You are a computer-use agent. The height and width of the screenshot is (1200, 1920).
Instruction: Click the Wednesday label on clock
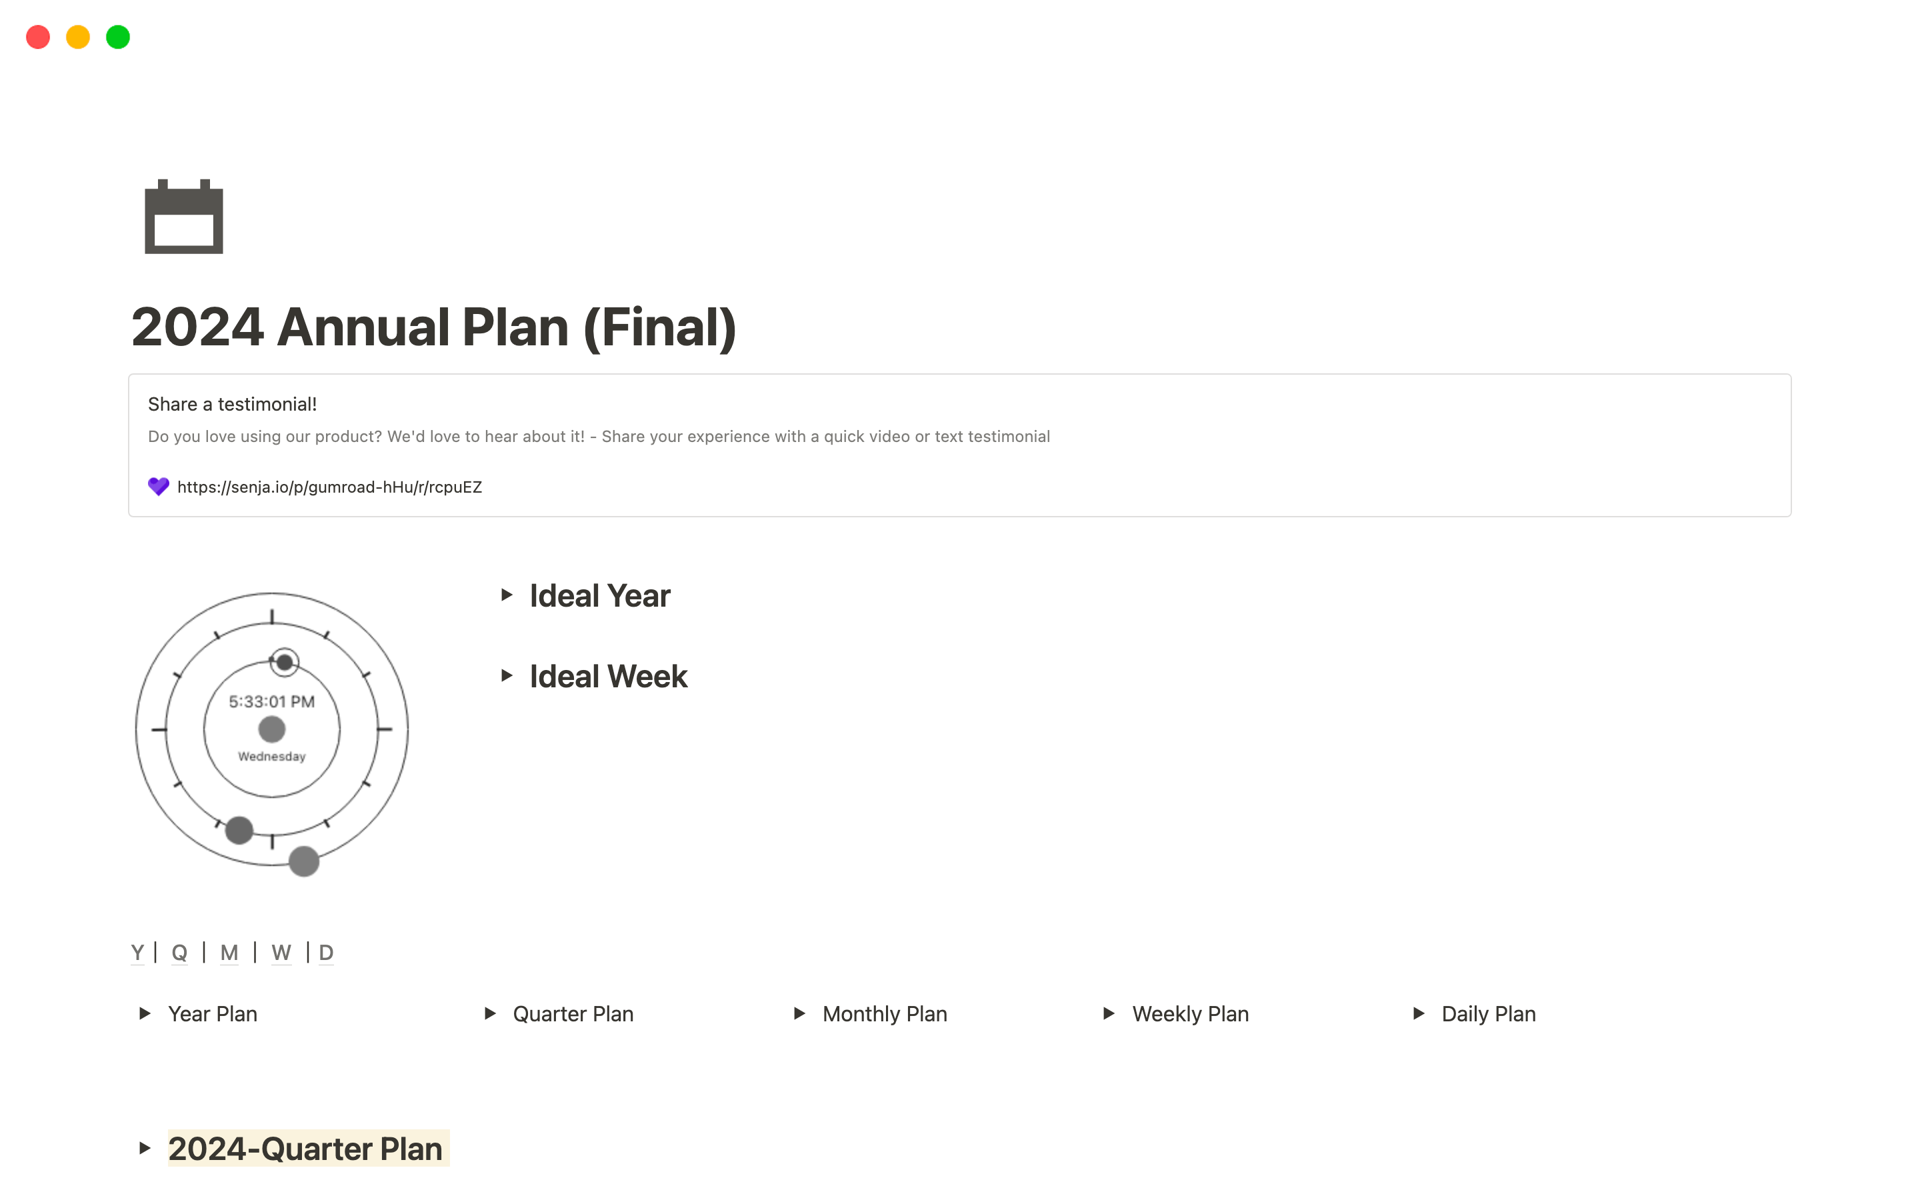(272, 756)
